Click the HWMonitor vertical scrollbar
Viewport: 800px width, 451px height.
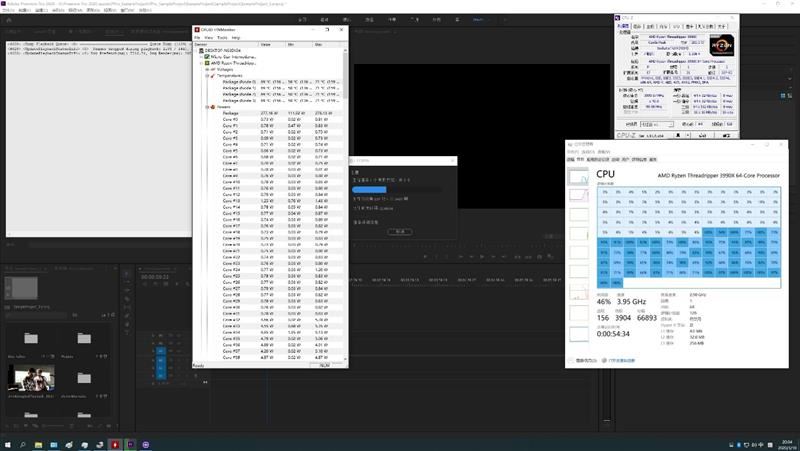pyautogui.click(x=346, y=204)
